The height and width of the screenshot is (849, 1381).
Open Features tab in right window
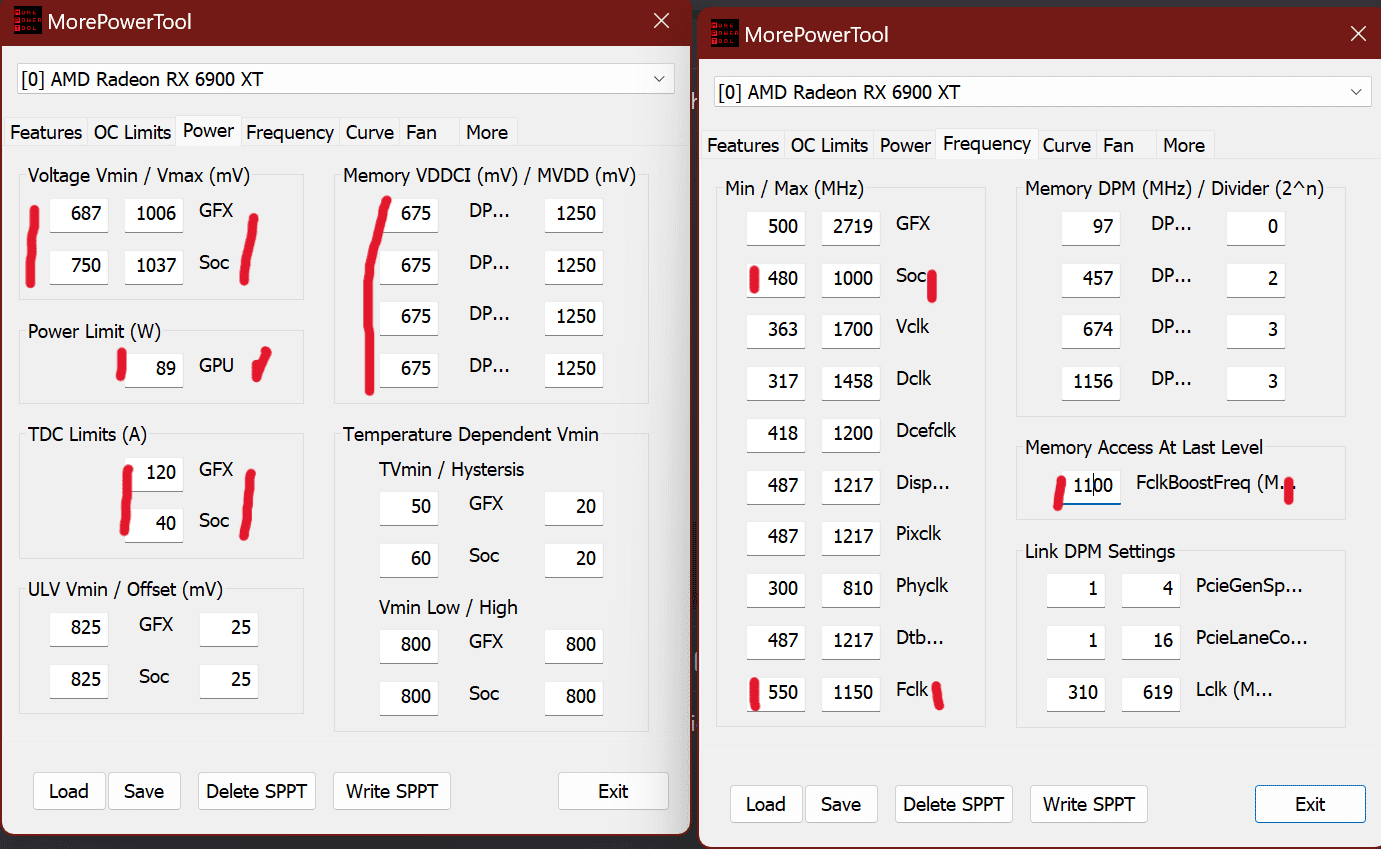pyautogui.click(x=743, y=145)
